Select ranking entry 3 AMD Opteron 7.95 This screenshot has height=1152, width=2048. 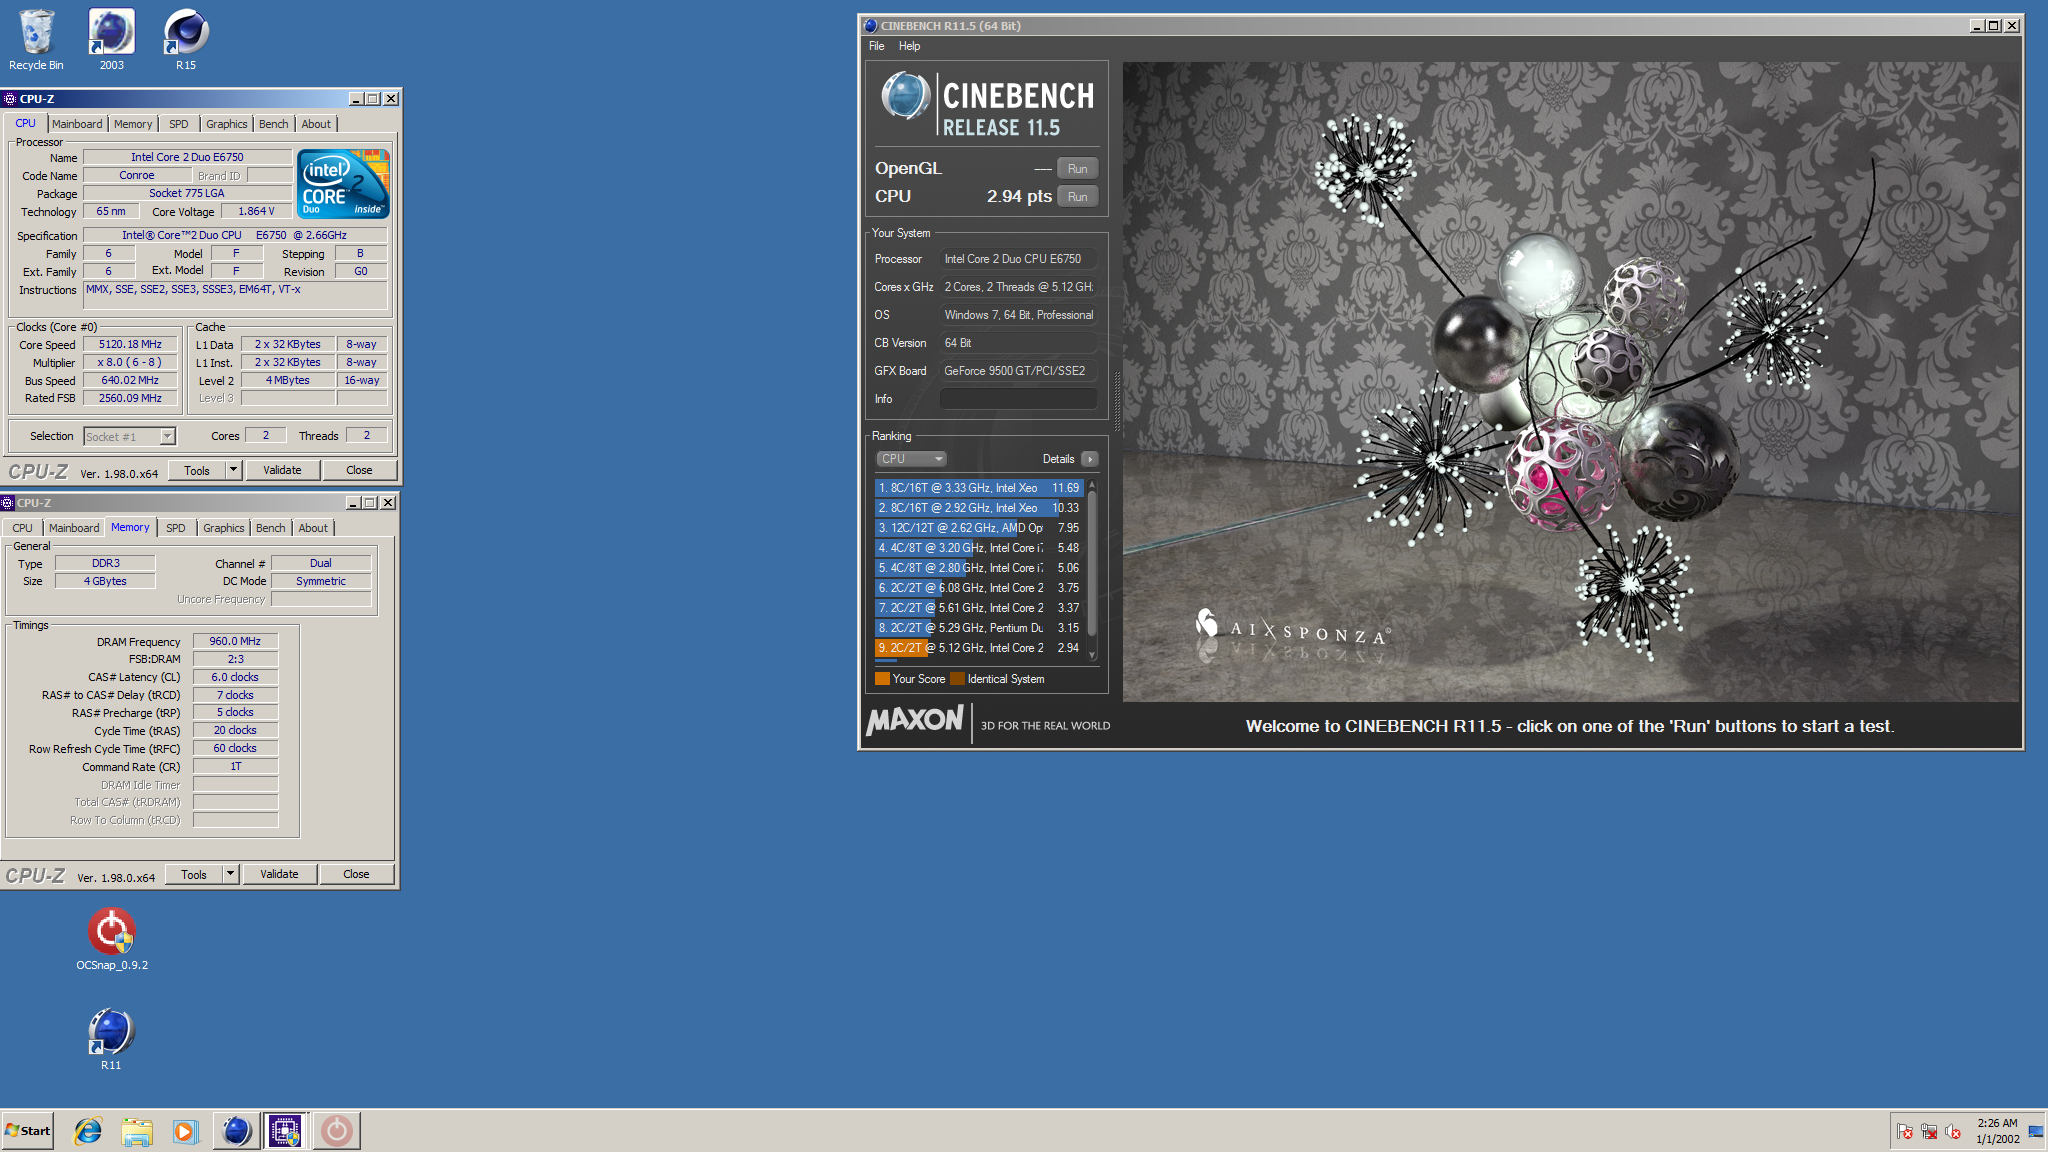(x=979, y=528)
